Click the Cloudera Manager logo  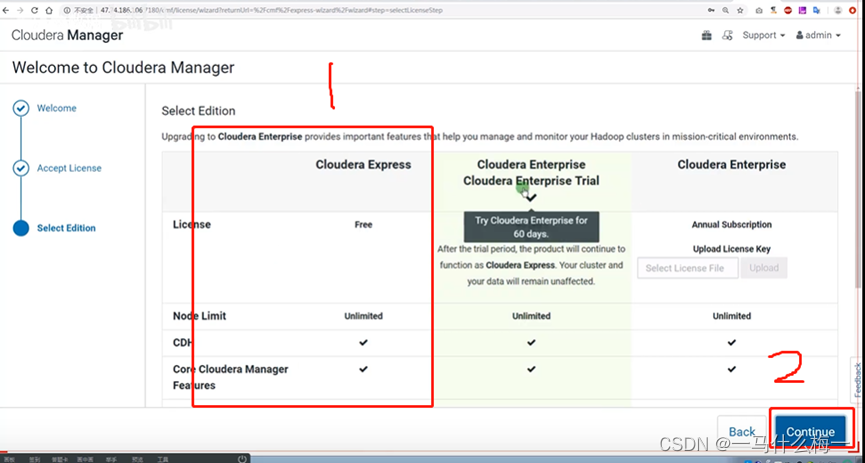67,35
